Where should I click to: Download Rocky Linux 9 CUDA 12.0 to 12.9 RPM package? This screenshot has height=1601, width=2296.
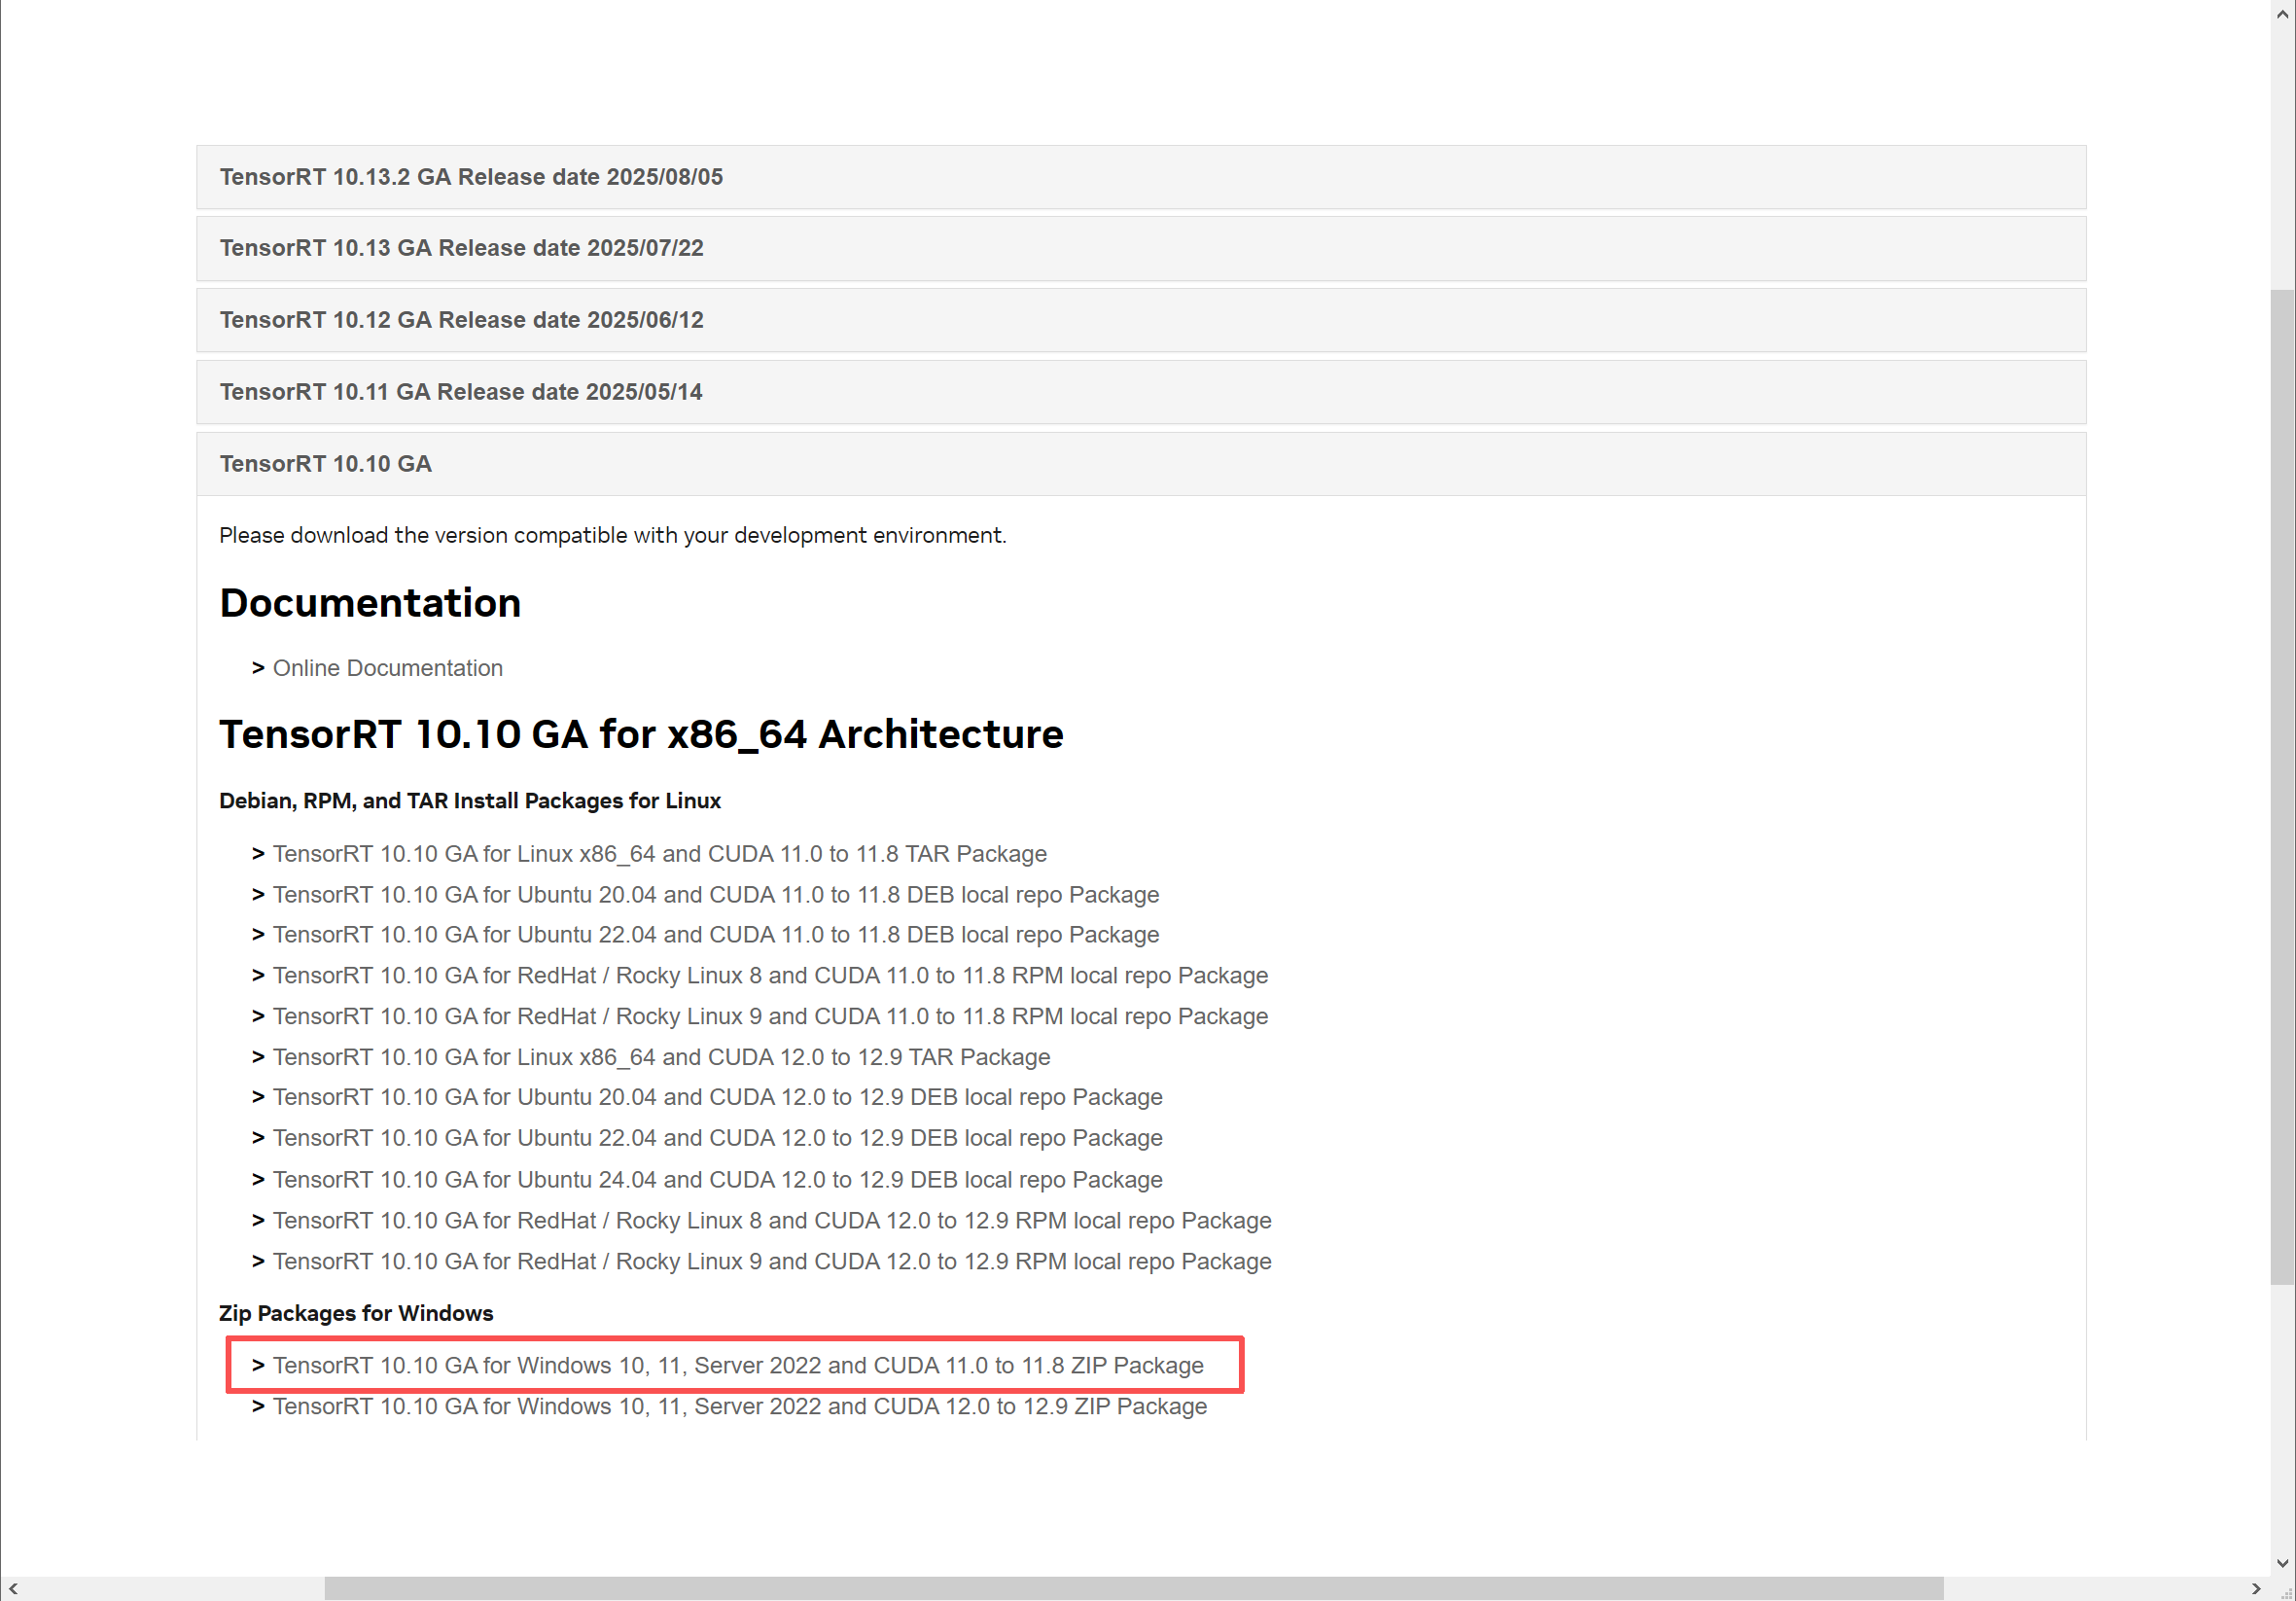pos(772,1262)
